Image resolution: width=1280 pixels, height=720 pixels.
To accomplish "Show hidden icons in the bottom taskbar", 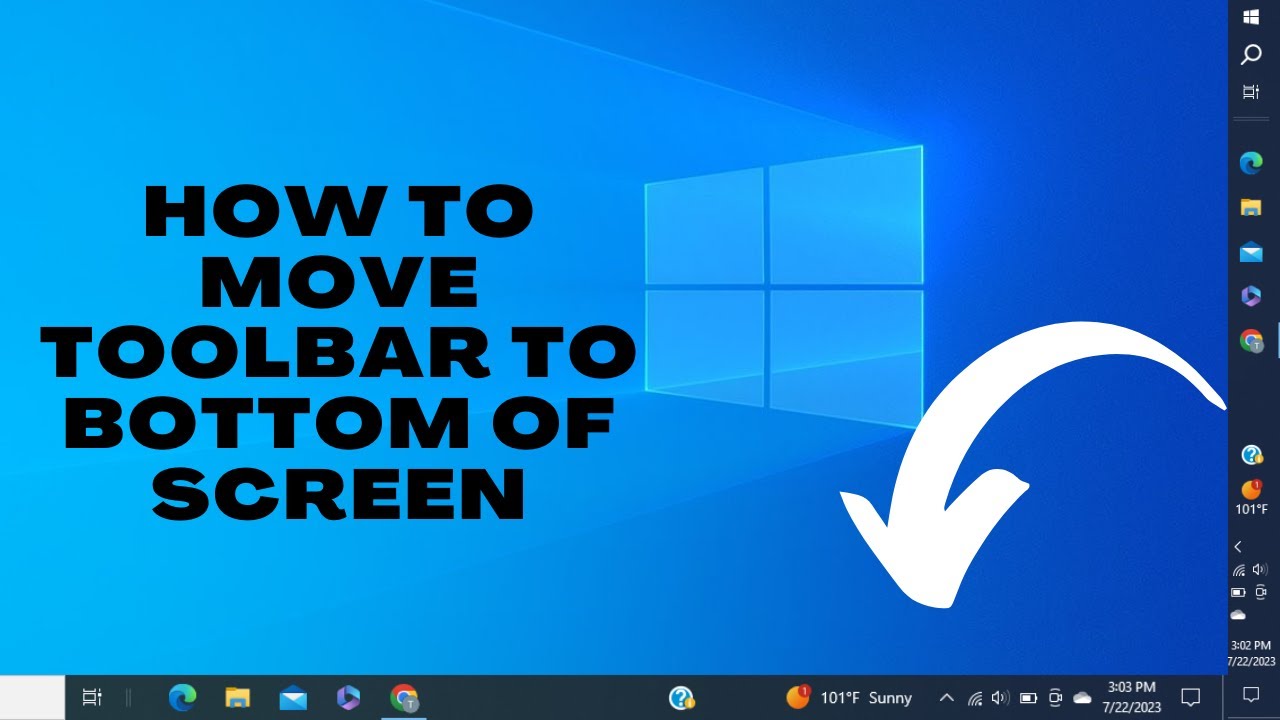I will 946,698.
